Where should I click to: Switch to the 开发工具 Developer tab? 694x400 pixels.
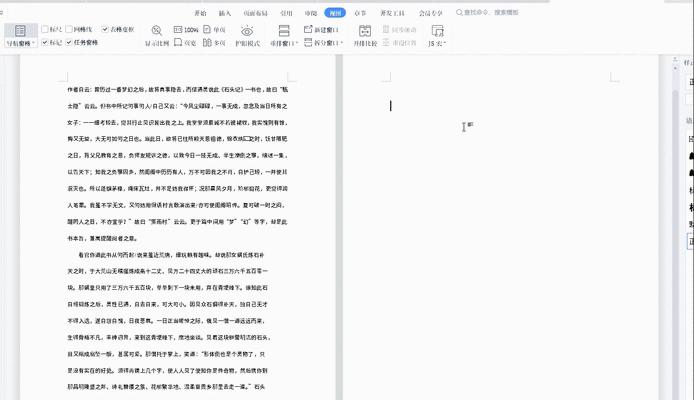point(392,13)
